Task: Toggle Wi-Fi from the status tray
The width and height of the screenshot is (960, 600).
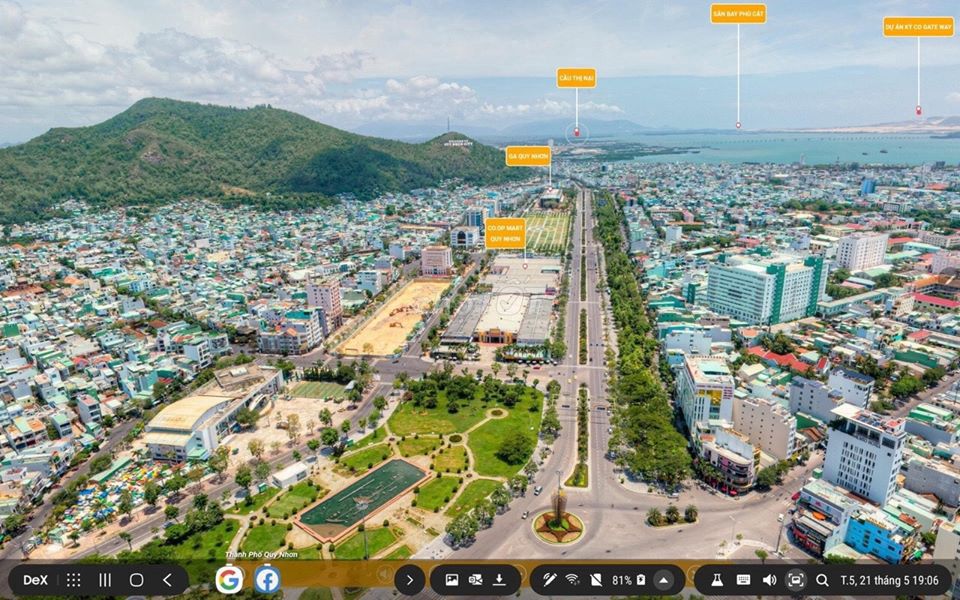Action: [572, 580]
